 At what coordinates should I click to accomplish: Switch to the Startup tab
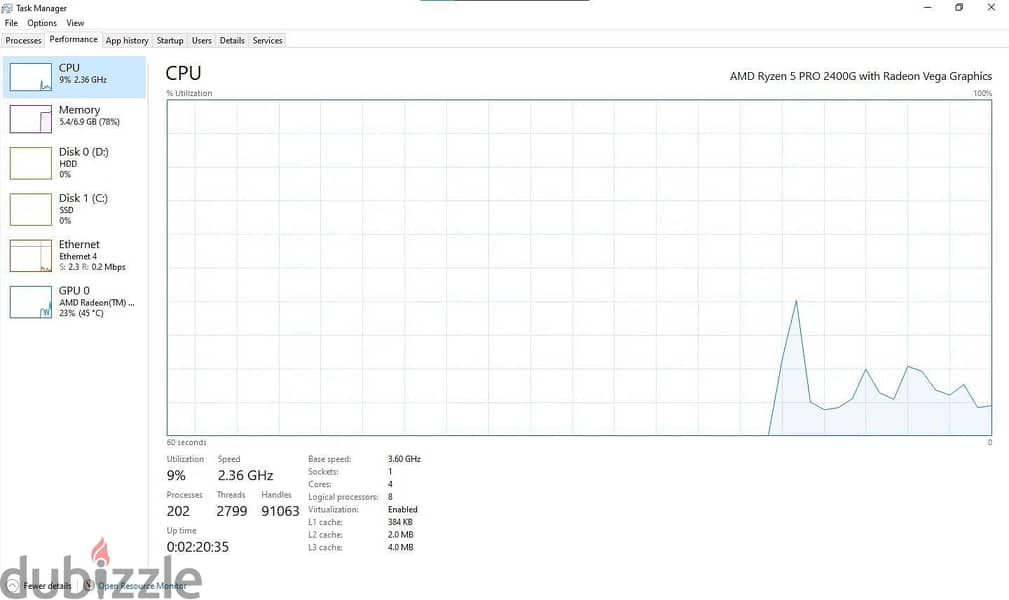point(170,41)
